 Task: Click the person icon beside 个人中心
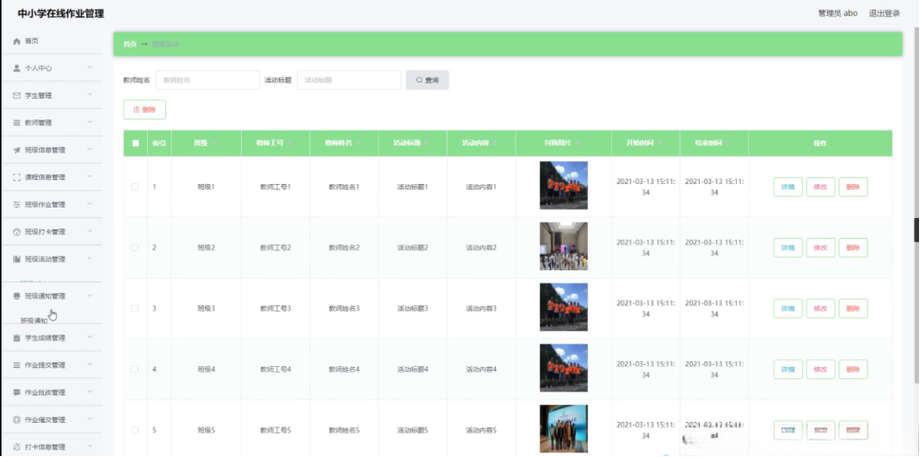(16, 68)
